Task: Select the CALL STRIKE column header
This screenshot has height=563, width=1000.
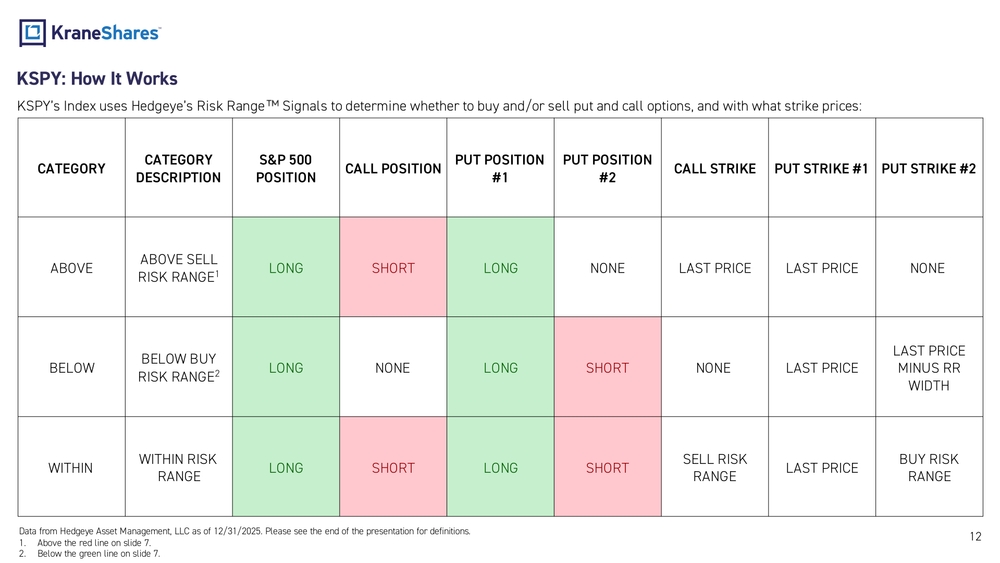Action: [714, 169]
